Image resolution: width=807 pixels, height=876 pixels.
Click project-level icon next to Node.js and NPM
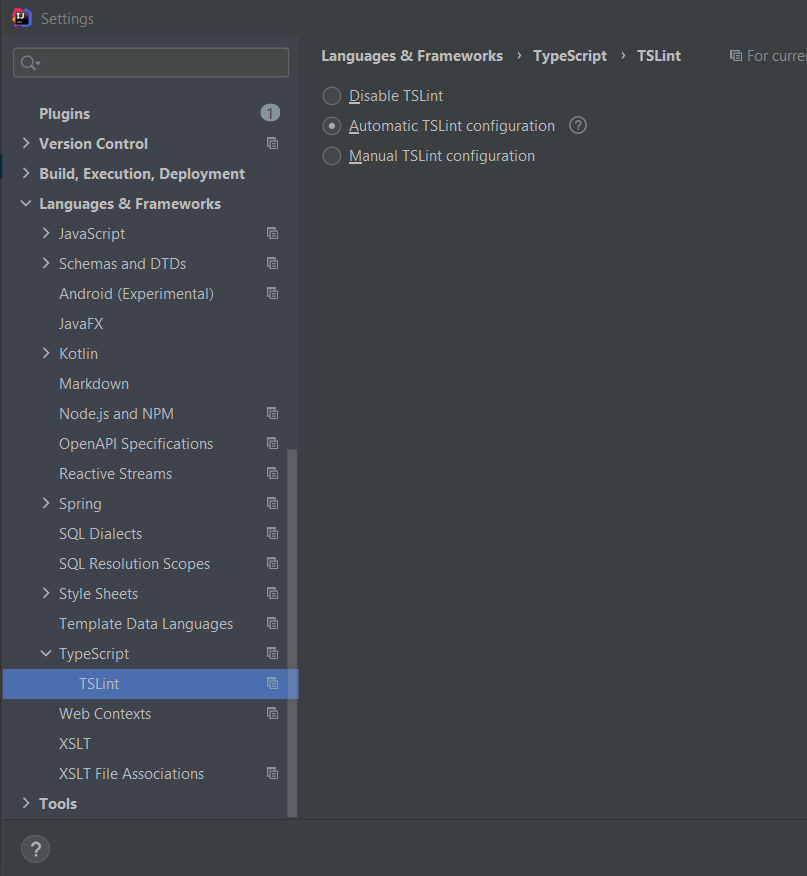coord(272,413)
